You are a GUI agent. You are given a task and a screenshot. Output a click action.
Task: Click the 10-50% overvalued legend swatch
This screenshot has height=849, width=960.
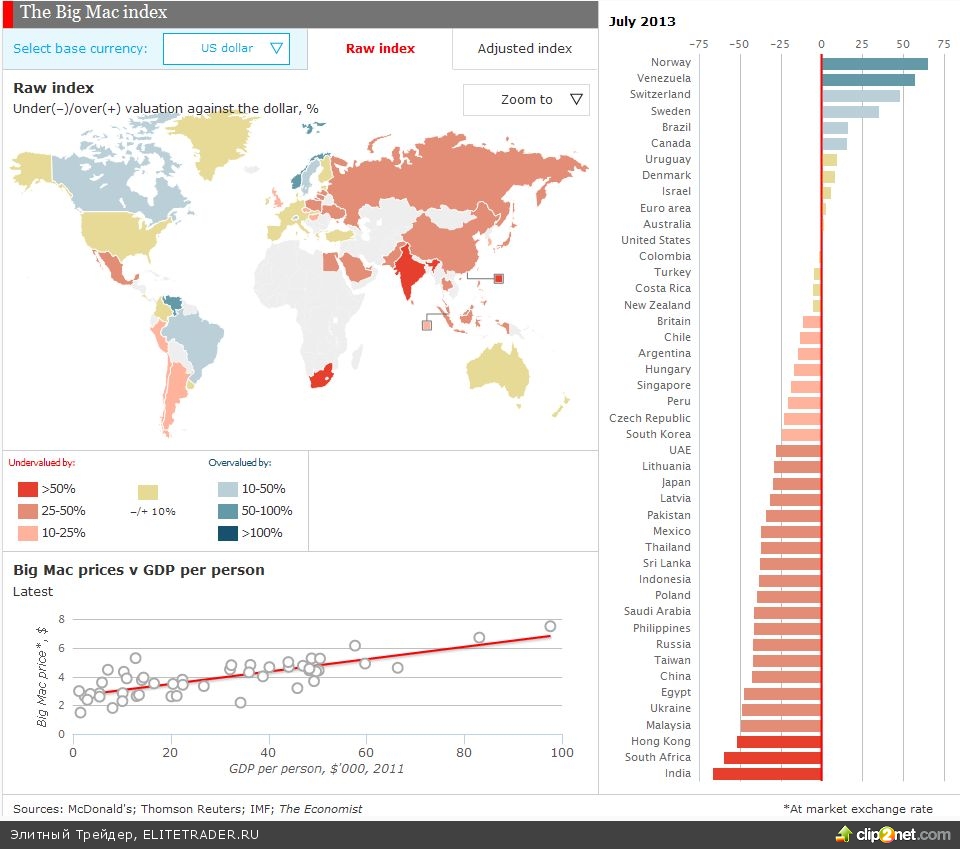tap(228, 489)
